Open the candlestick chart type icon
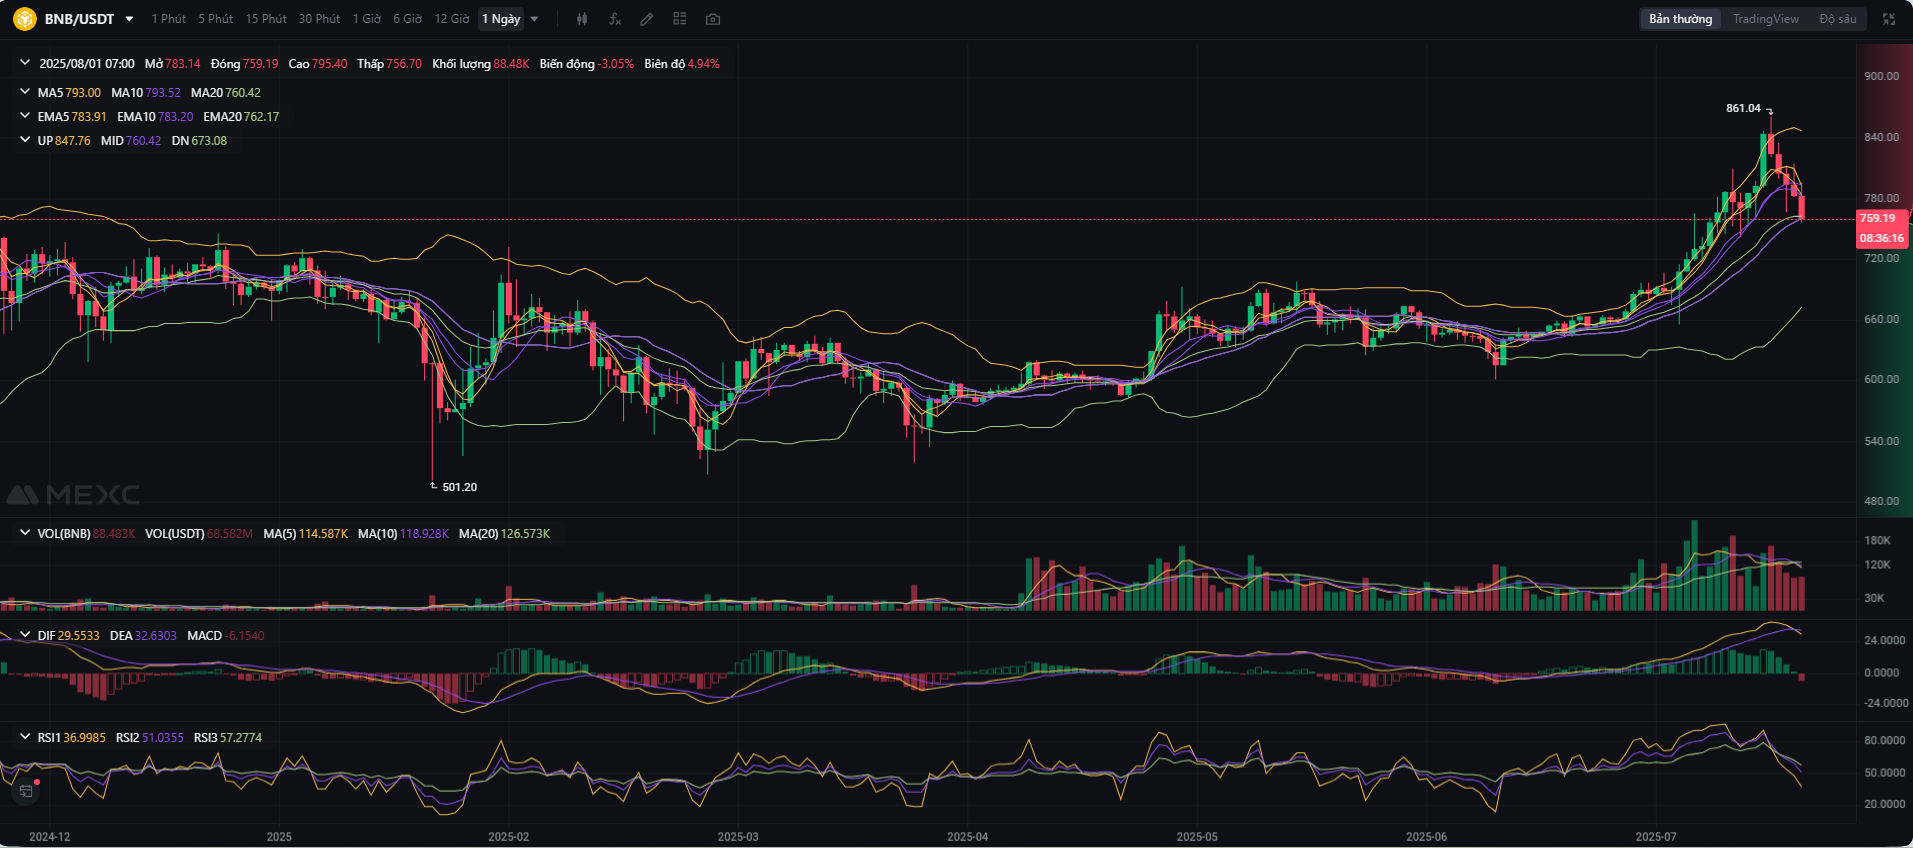Screen dimensions: 1913x848 582,19
